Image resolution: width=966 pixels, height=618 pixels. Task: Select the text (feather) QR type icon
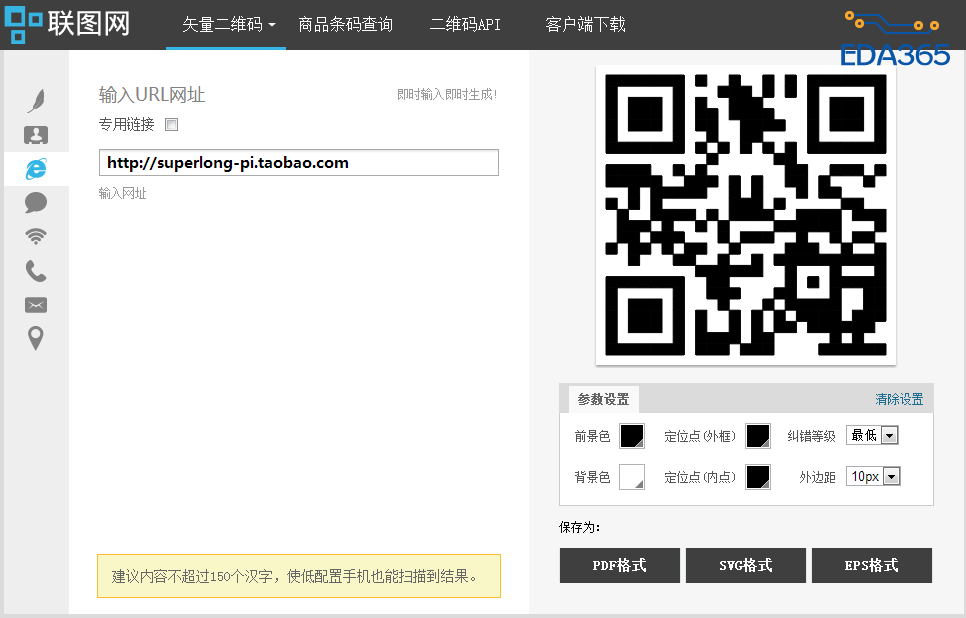(36, 101)
